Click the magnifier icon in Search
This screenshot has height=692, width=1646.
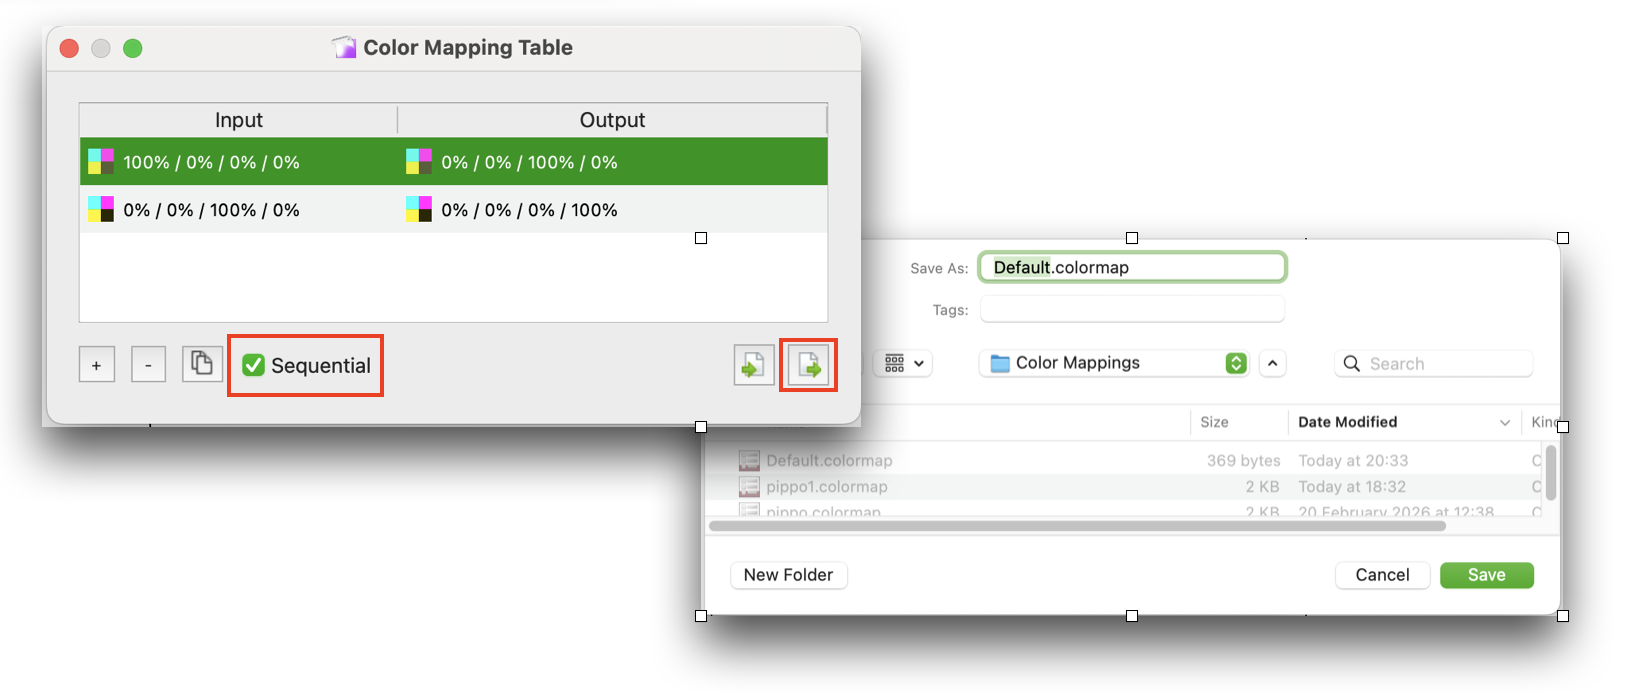pos(1352,364)
